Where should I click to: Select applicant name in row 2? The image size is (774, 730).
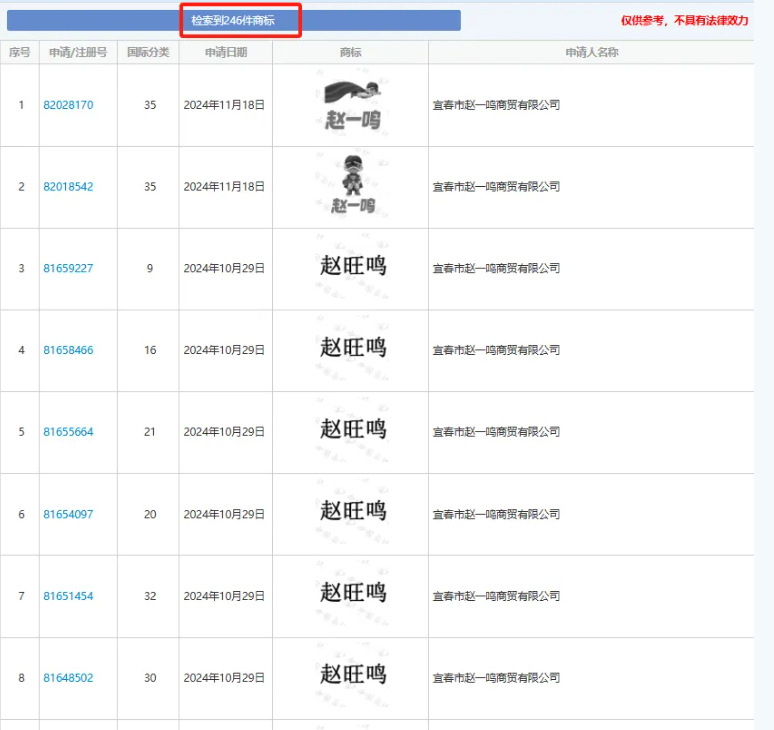[x=496, y=187]
